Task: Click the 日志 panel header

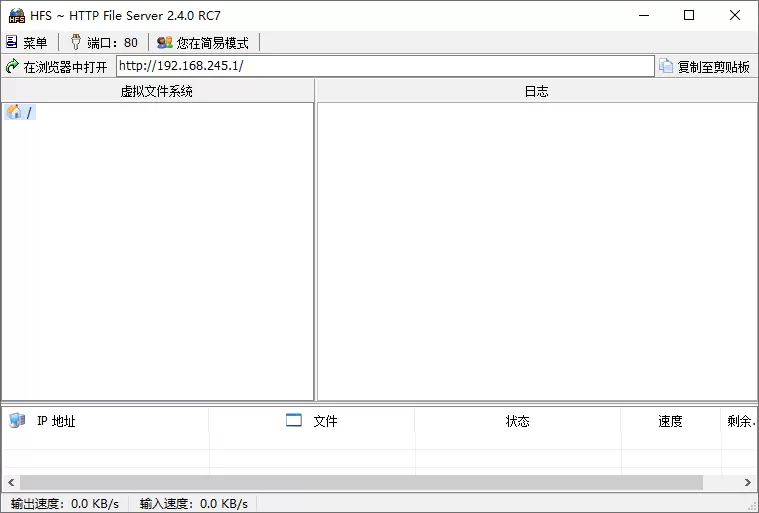Action: (x=537, y=91)
